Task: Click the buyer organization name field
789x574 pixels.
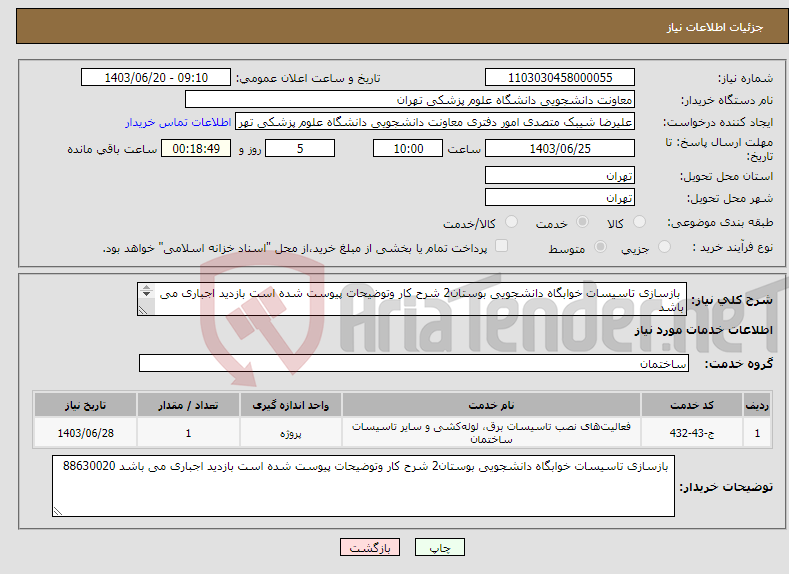Action: tap(410, 100)
